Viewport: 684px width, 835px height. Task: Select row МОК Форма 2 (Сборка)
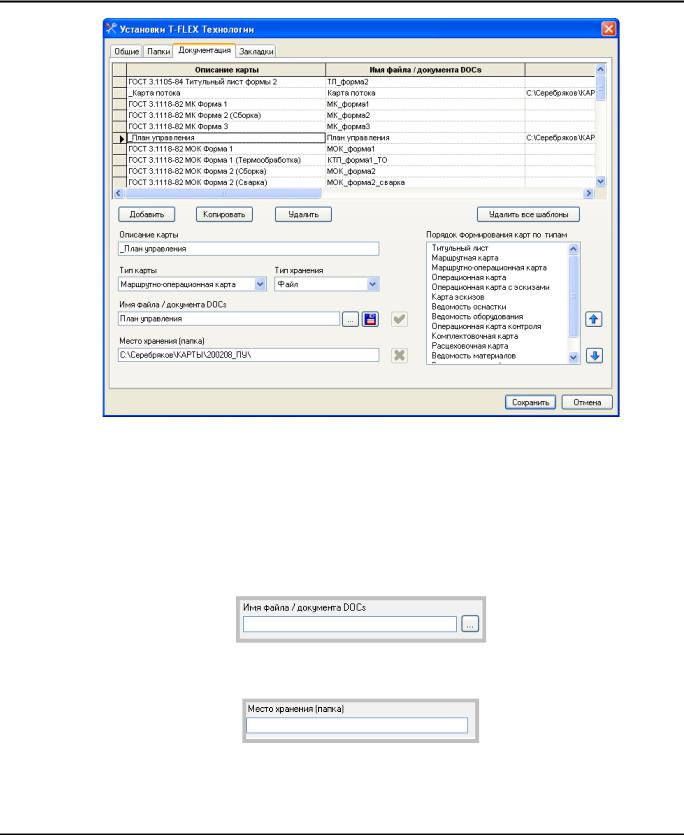226,171
